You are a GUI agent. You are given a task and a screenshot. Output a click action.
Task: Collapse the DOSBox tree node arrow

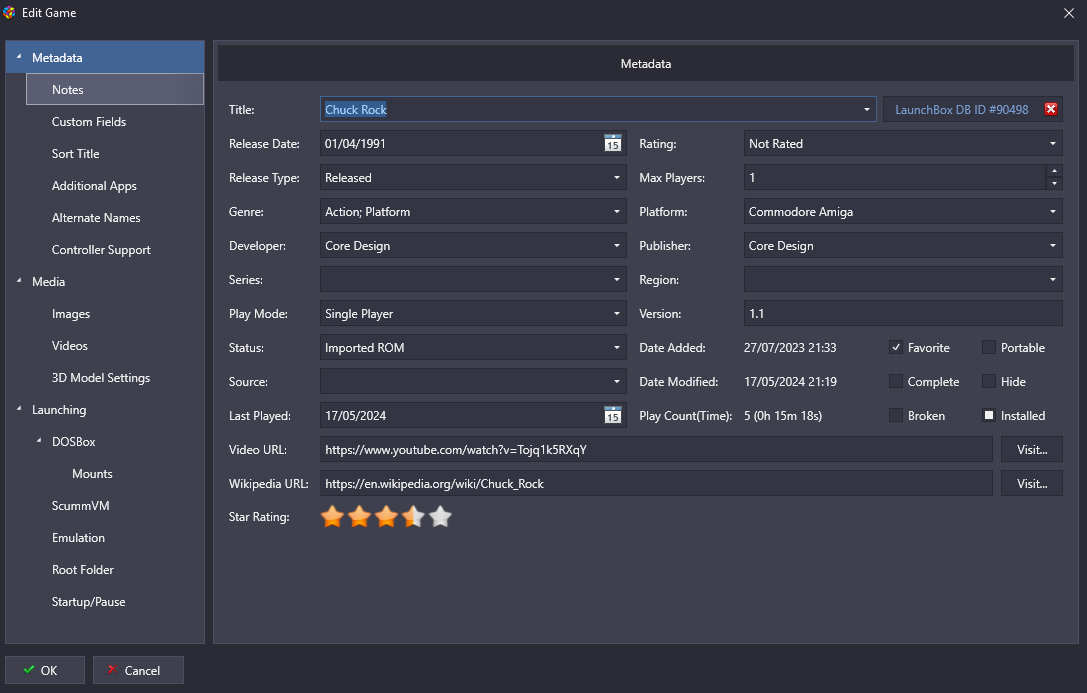click(x=39, y=441)
